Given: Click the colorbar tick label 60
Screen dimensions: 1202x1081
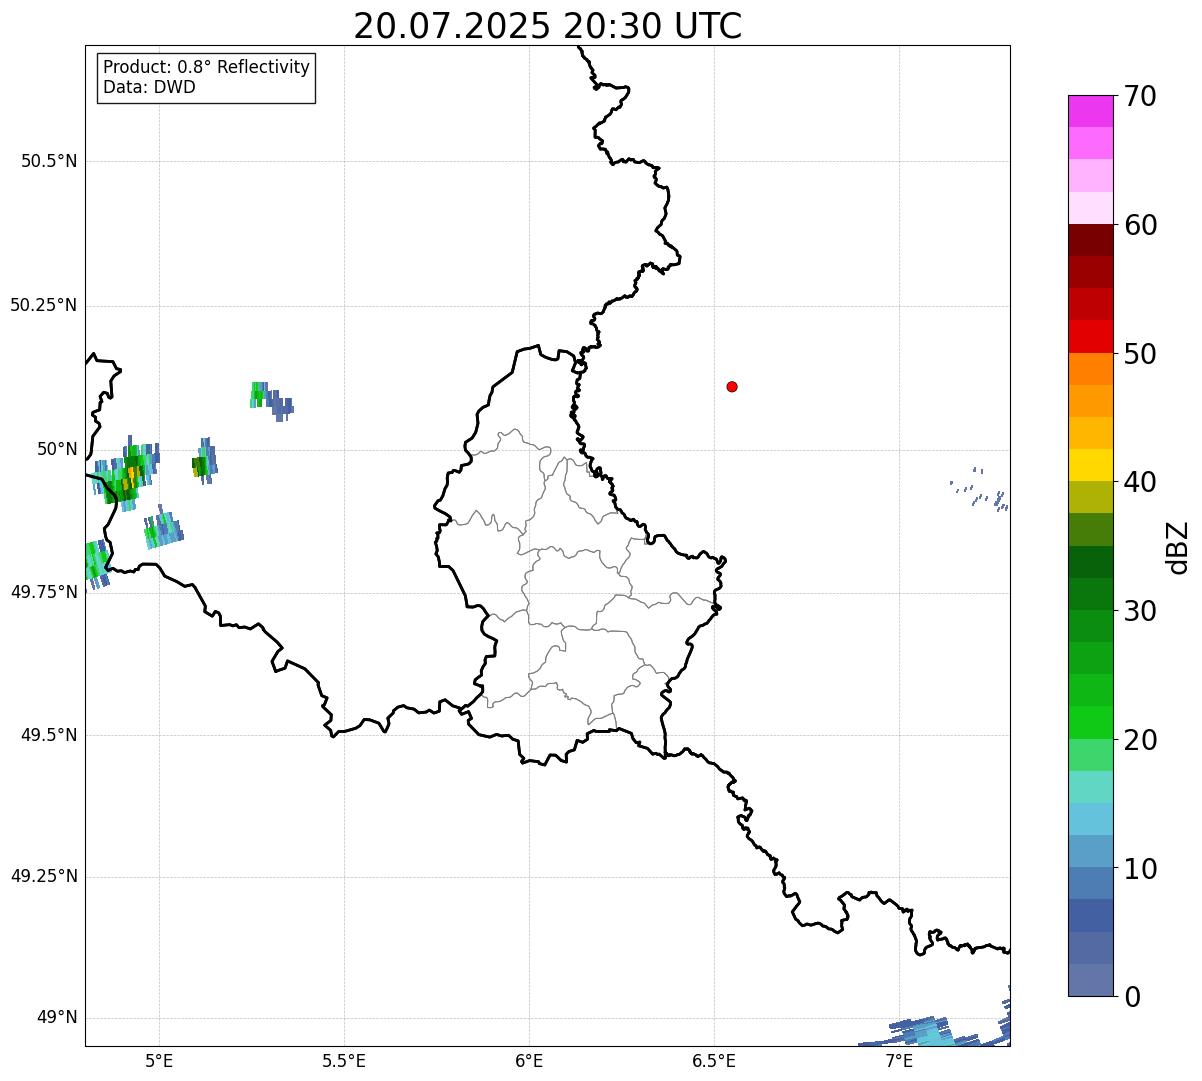Looking at the screenshot, I should [x=1140, y=225].
